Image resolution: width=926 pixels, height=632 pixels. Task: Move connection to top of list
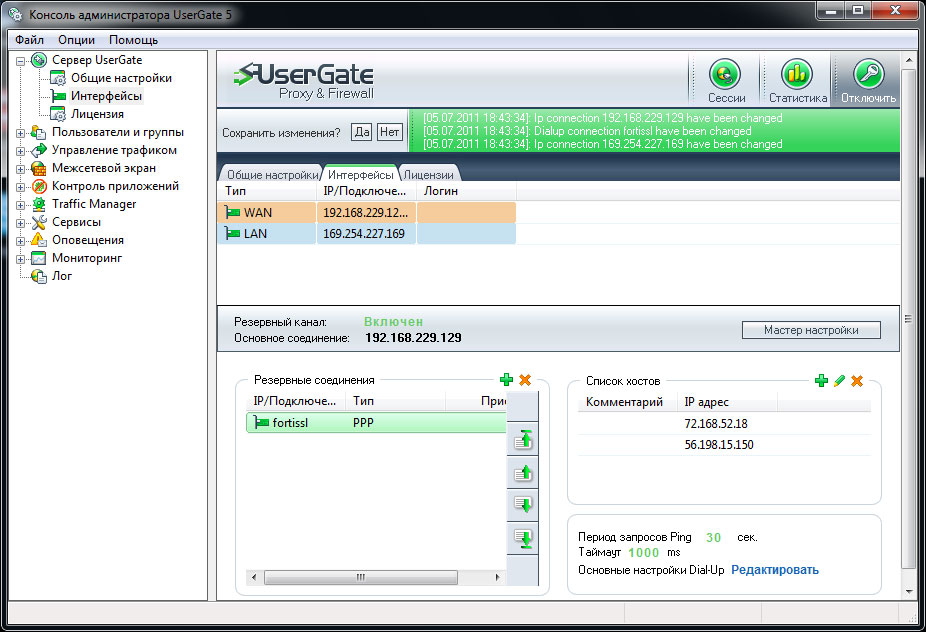(523, 439)
